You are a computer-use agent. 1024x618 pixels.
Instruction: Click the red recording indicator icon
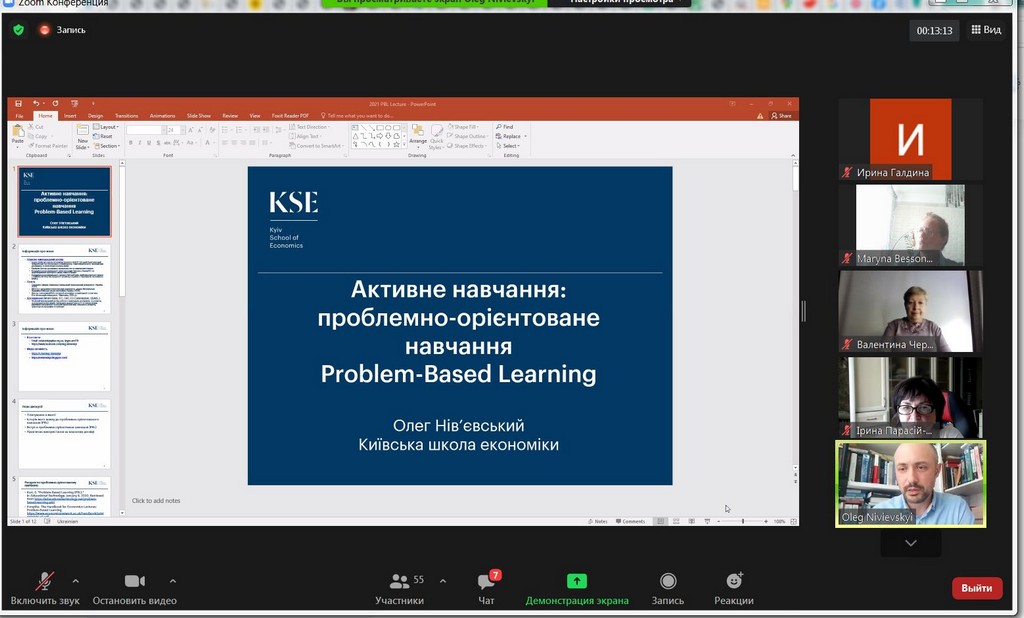pos(44,30)
